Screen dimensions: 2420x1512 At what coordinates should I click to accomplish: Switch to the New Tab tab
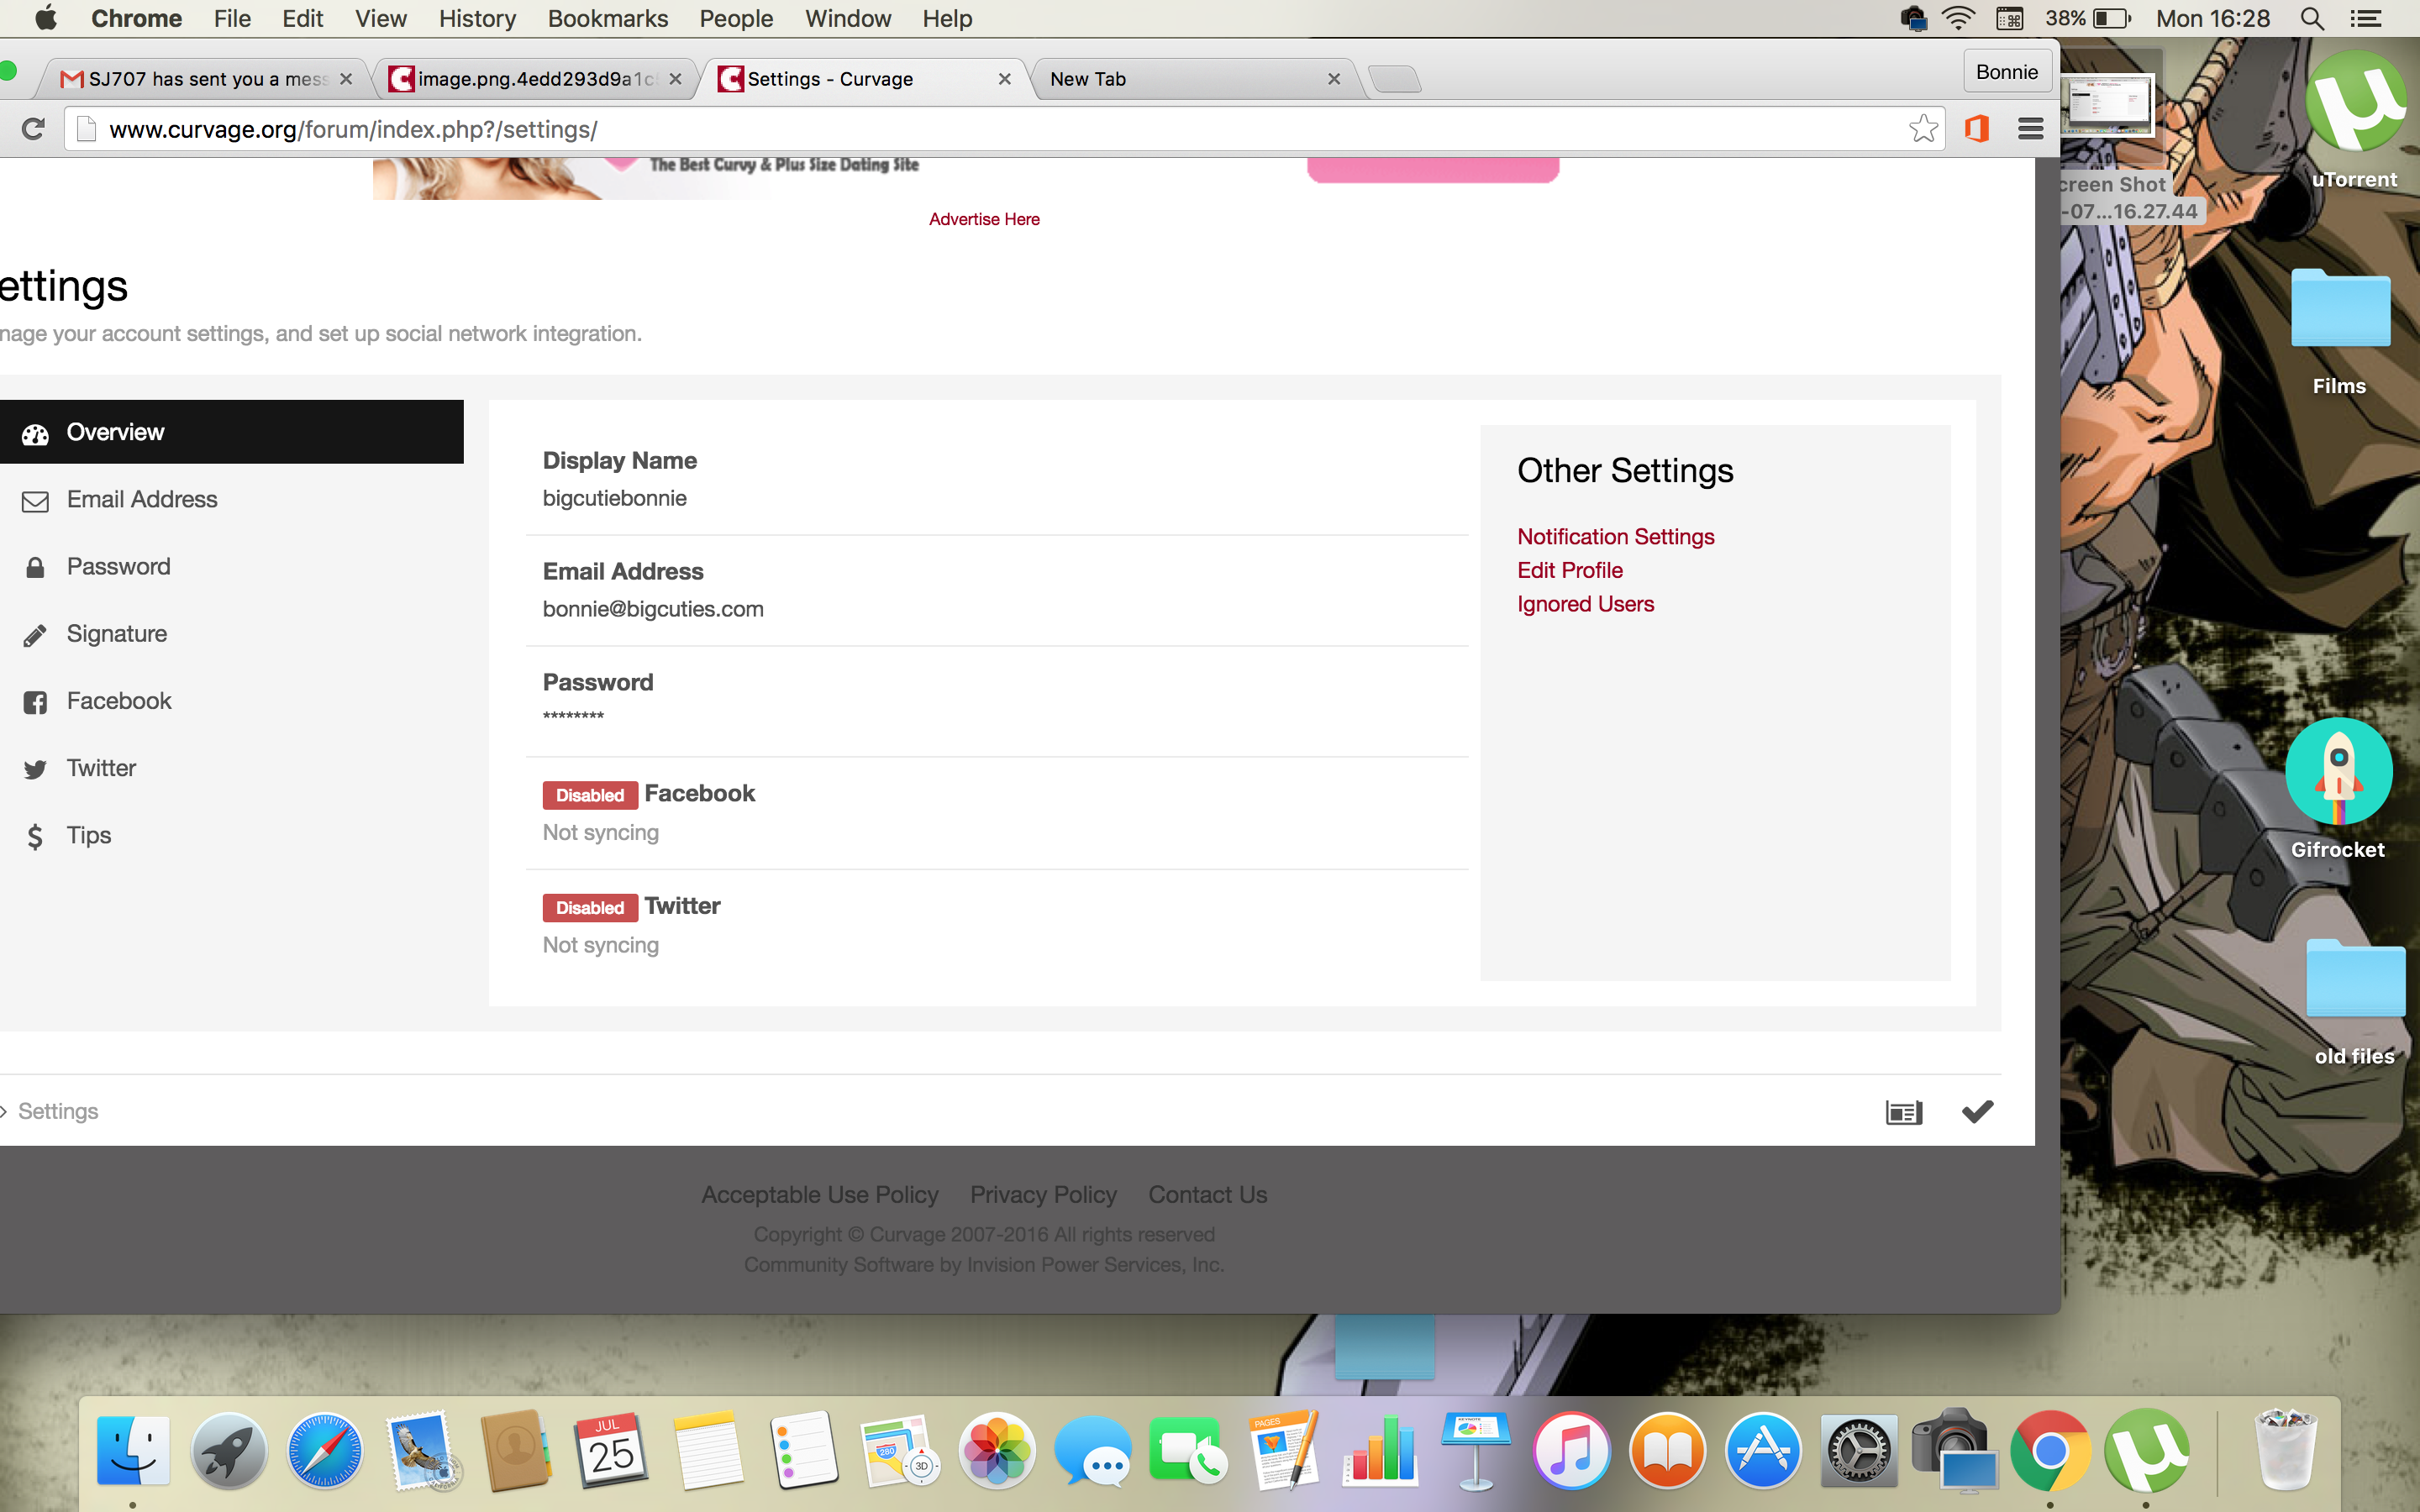point(1188,78)
